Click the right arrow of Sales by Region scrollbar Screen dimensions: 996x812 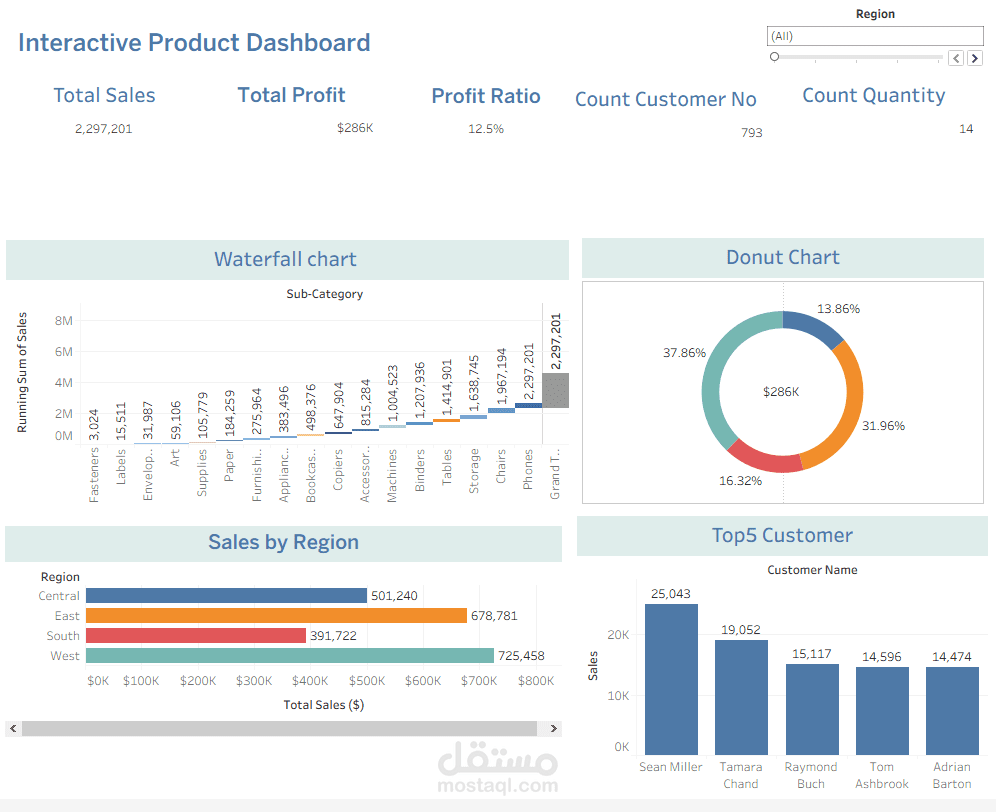[553, 728]
